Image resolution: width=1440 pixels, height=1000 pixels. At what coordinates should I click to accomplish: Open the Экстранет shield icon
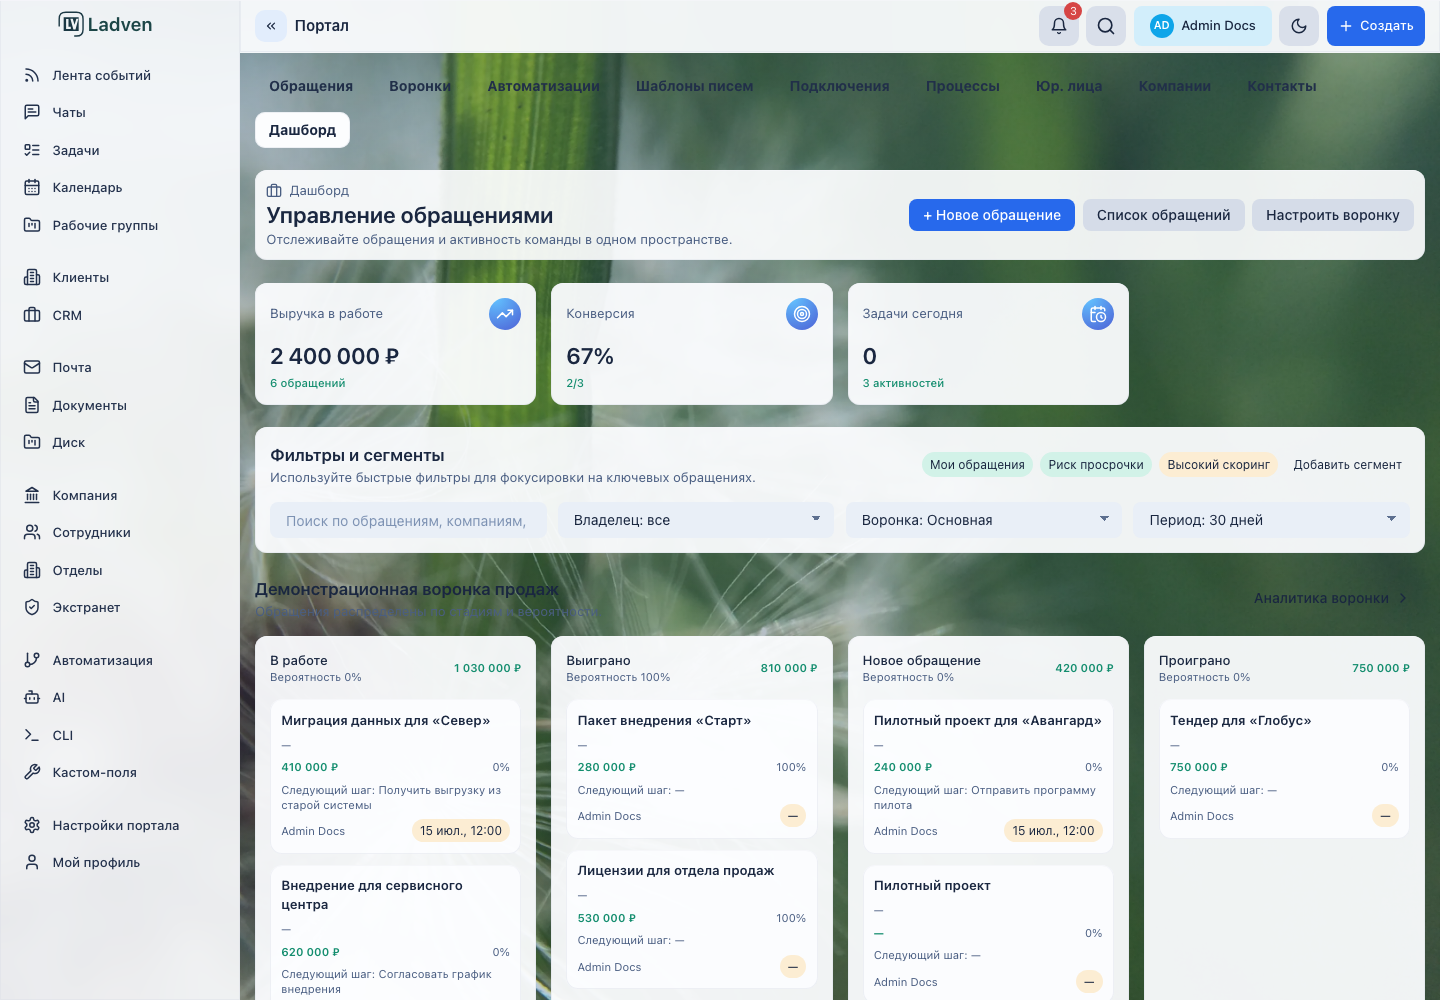[32, 607]
